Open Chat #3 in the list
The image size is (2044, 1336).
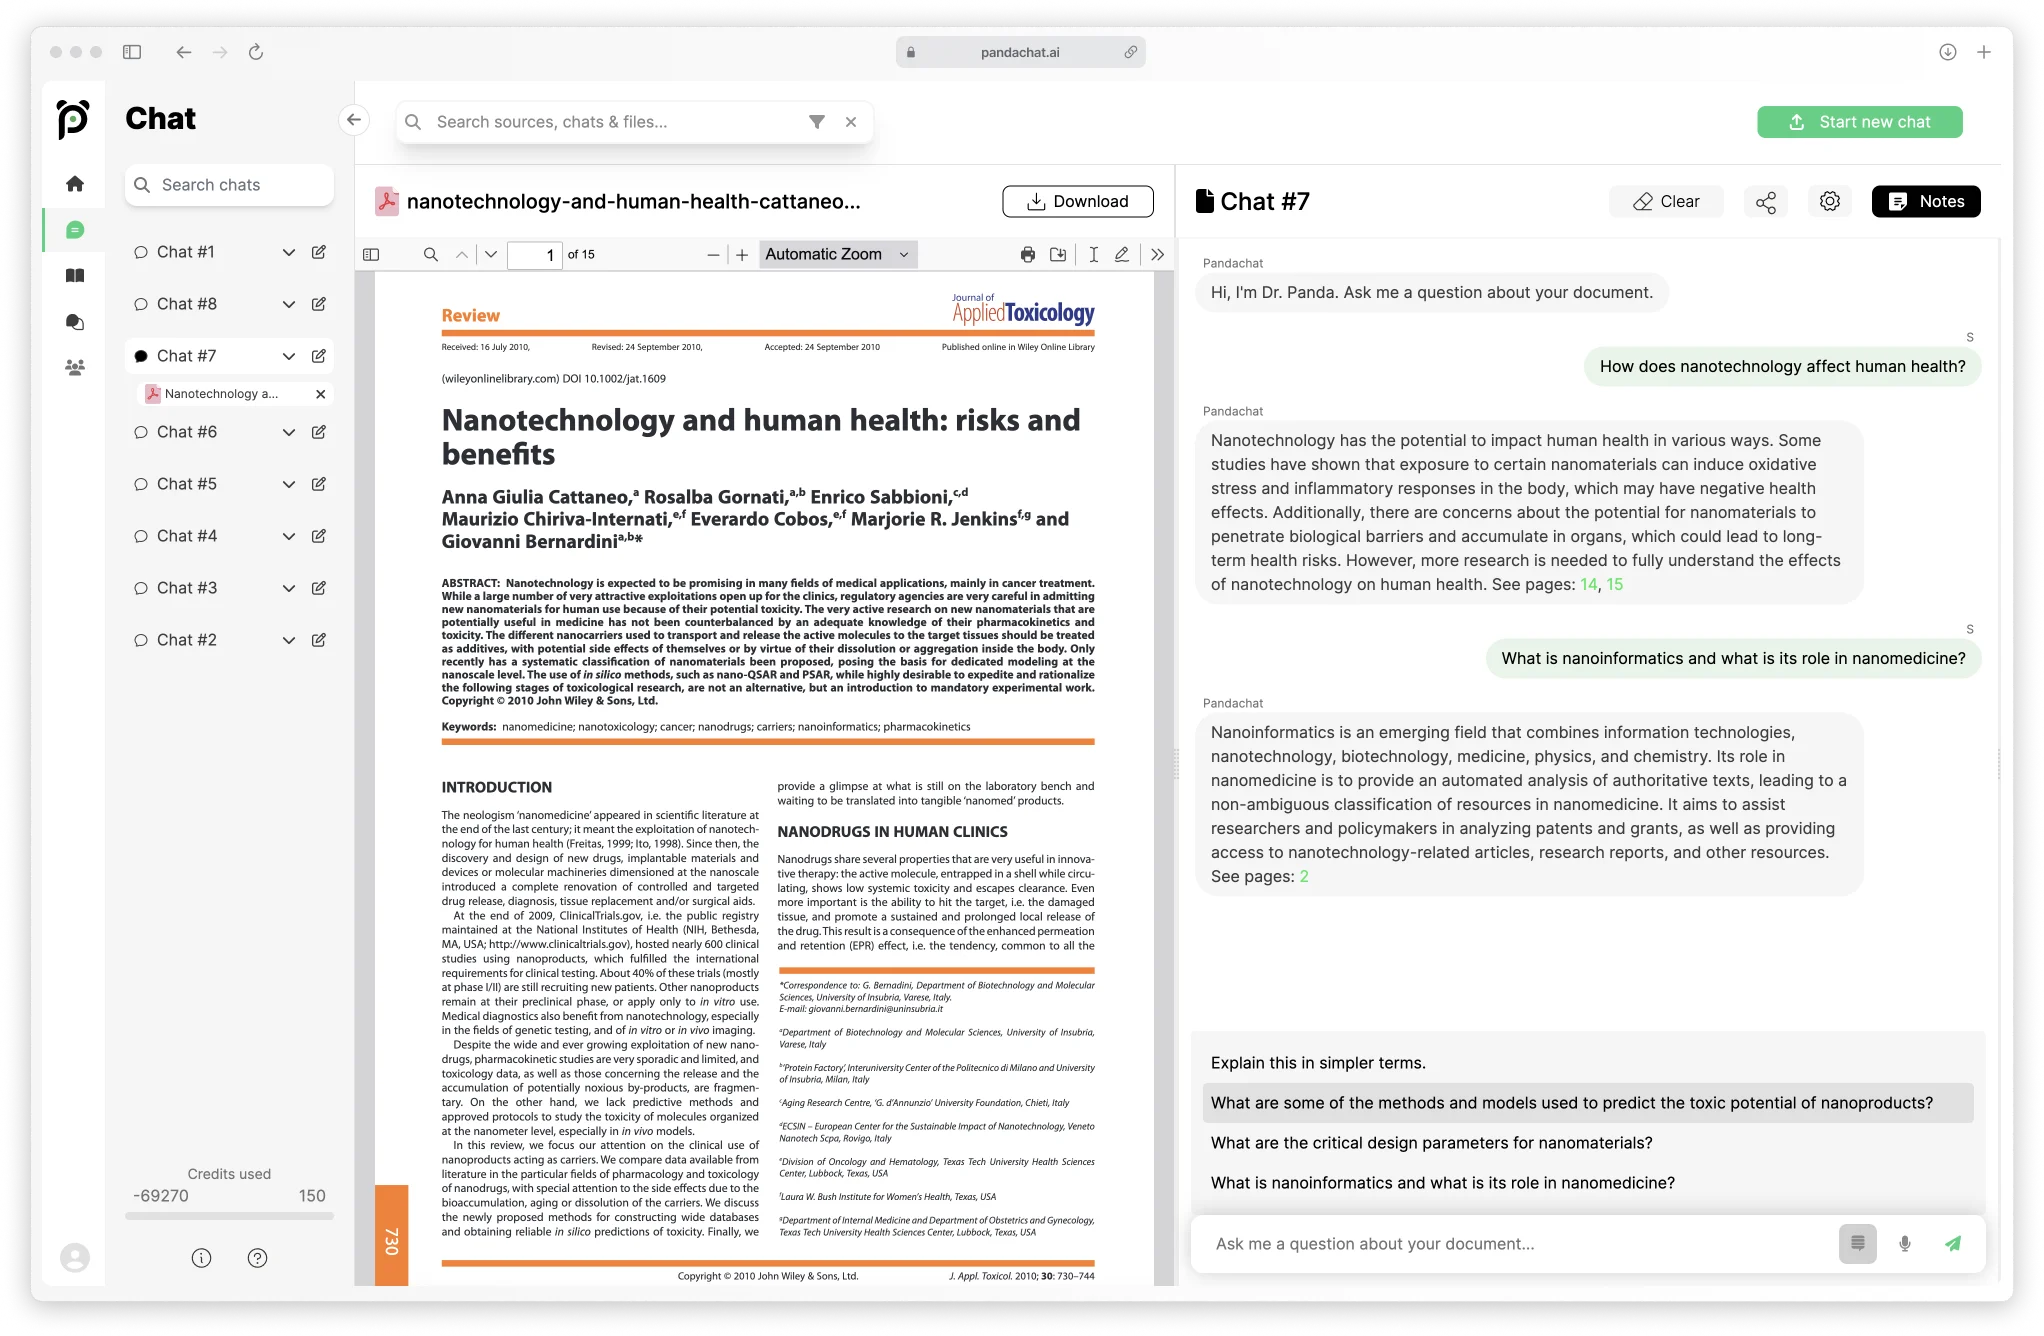pyautogui.click(x=187, y=588)
